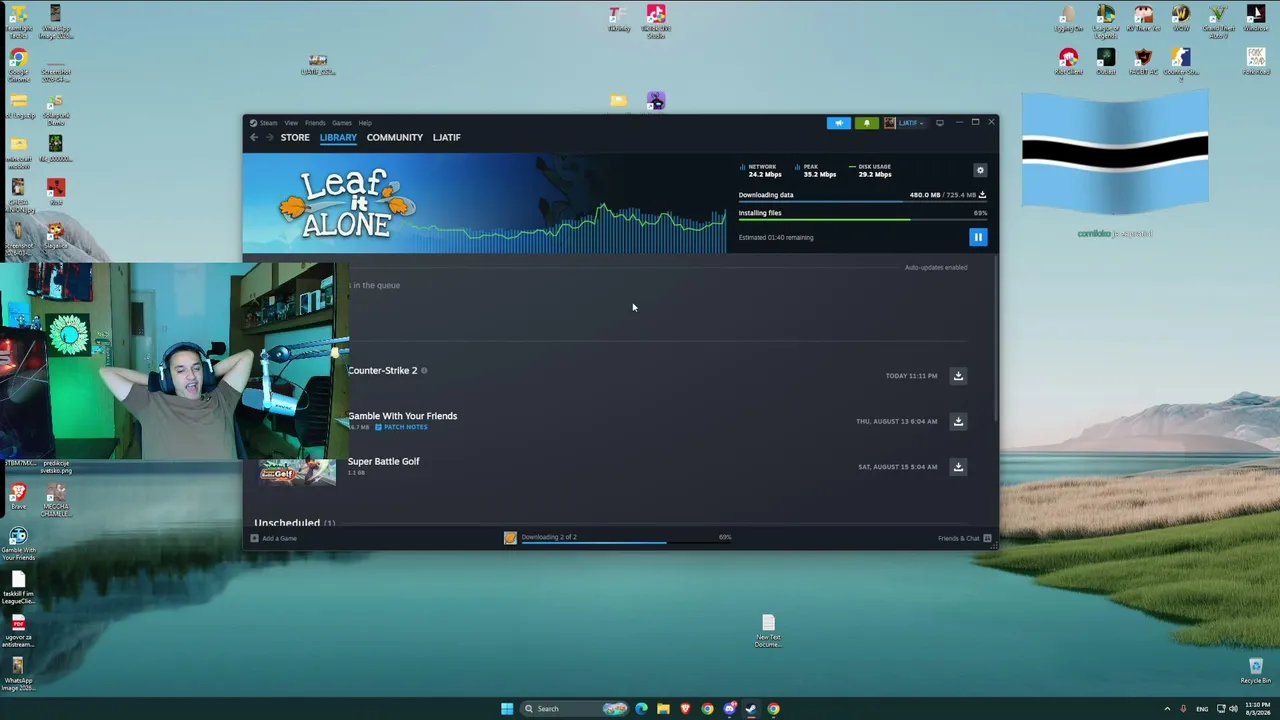Viewport: 1280px width, 720px height.
Task: Click Add a Game in Steam
Action: click(273, 538)
